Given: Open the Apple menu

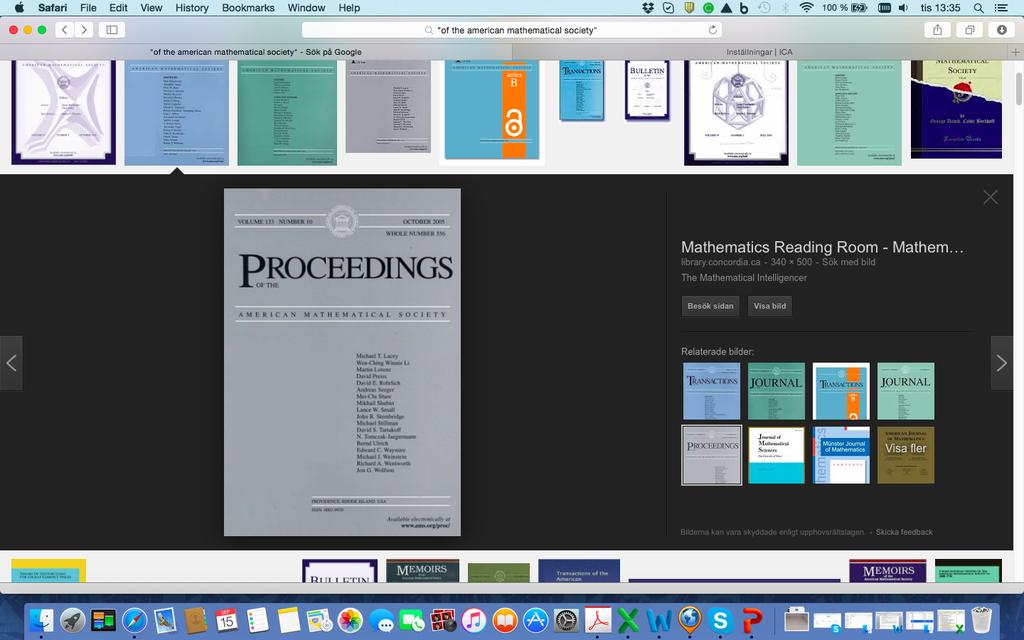Looking at the screenshot, I should pyautogui.click(x=19, y=8).
